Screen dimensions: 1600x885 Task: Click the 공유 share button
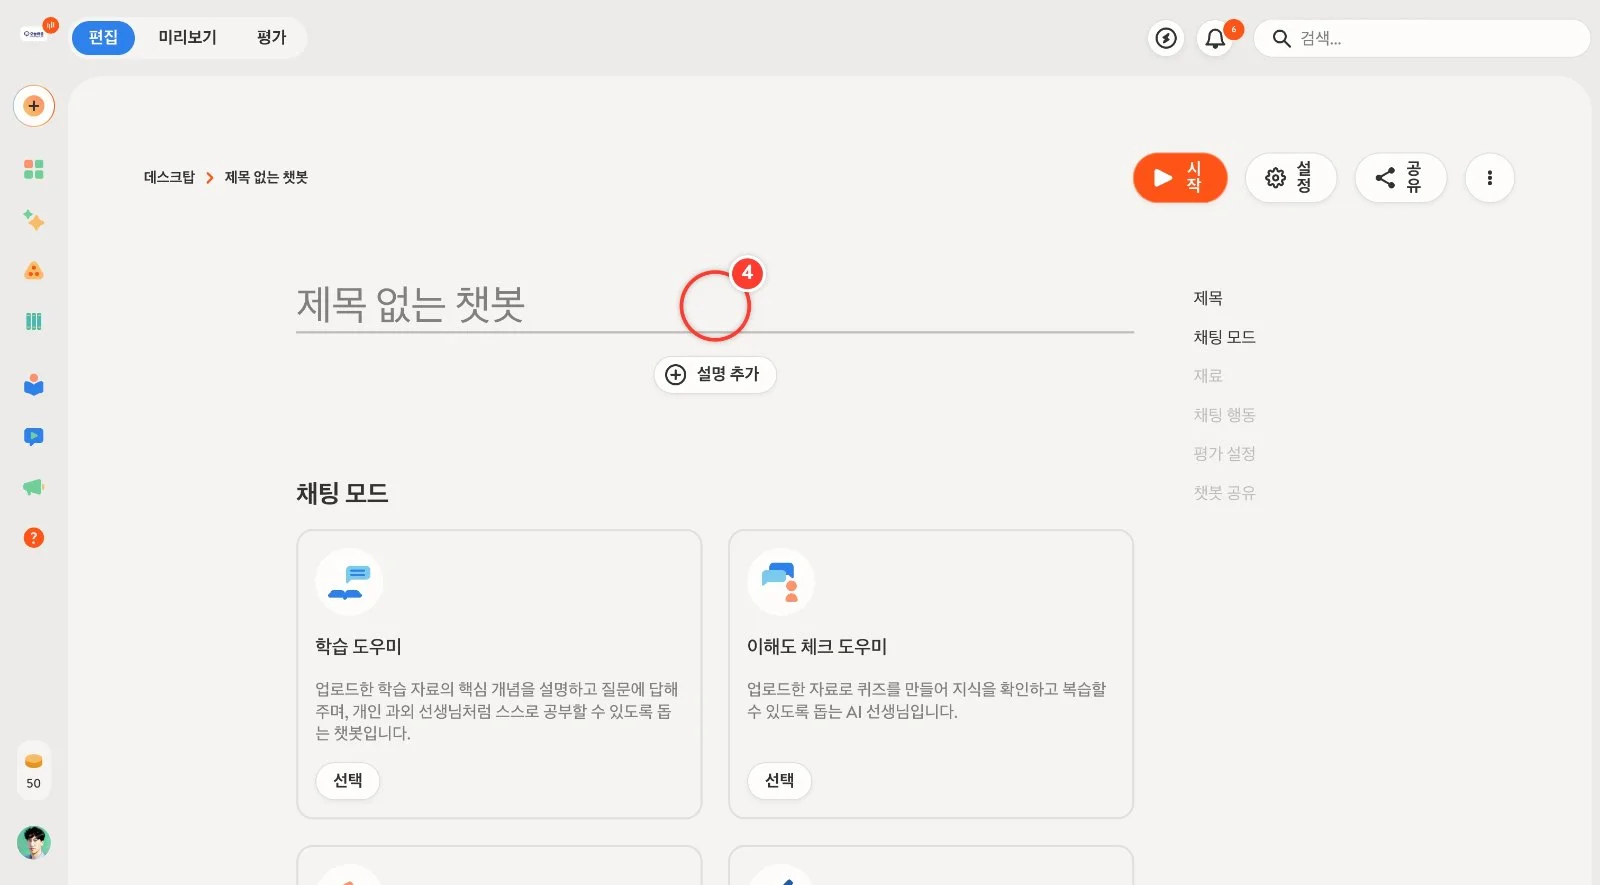click(1400, 178)
